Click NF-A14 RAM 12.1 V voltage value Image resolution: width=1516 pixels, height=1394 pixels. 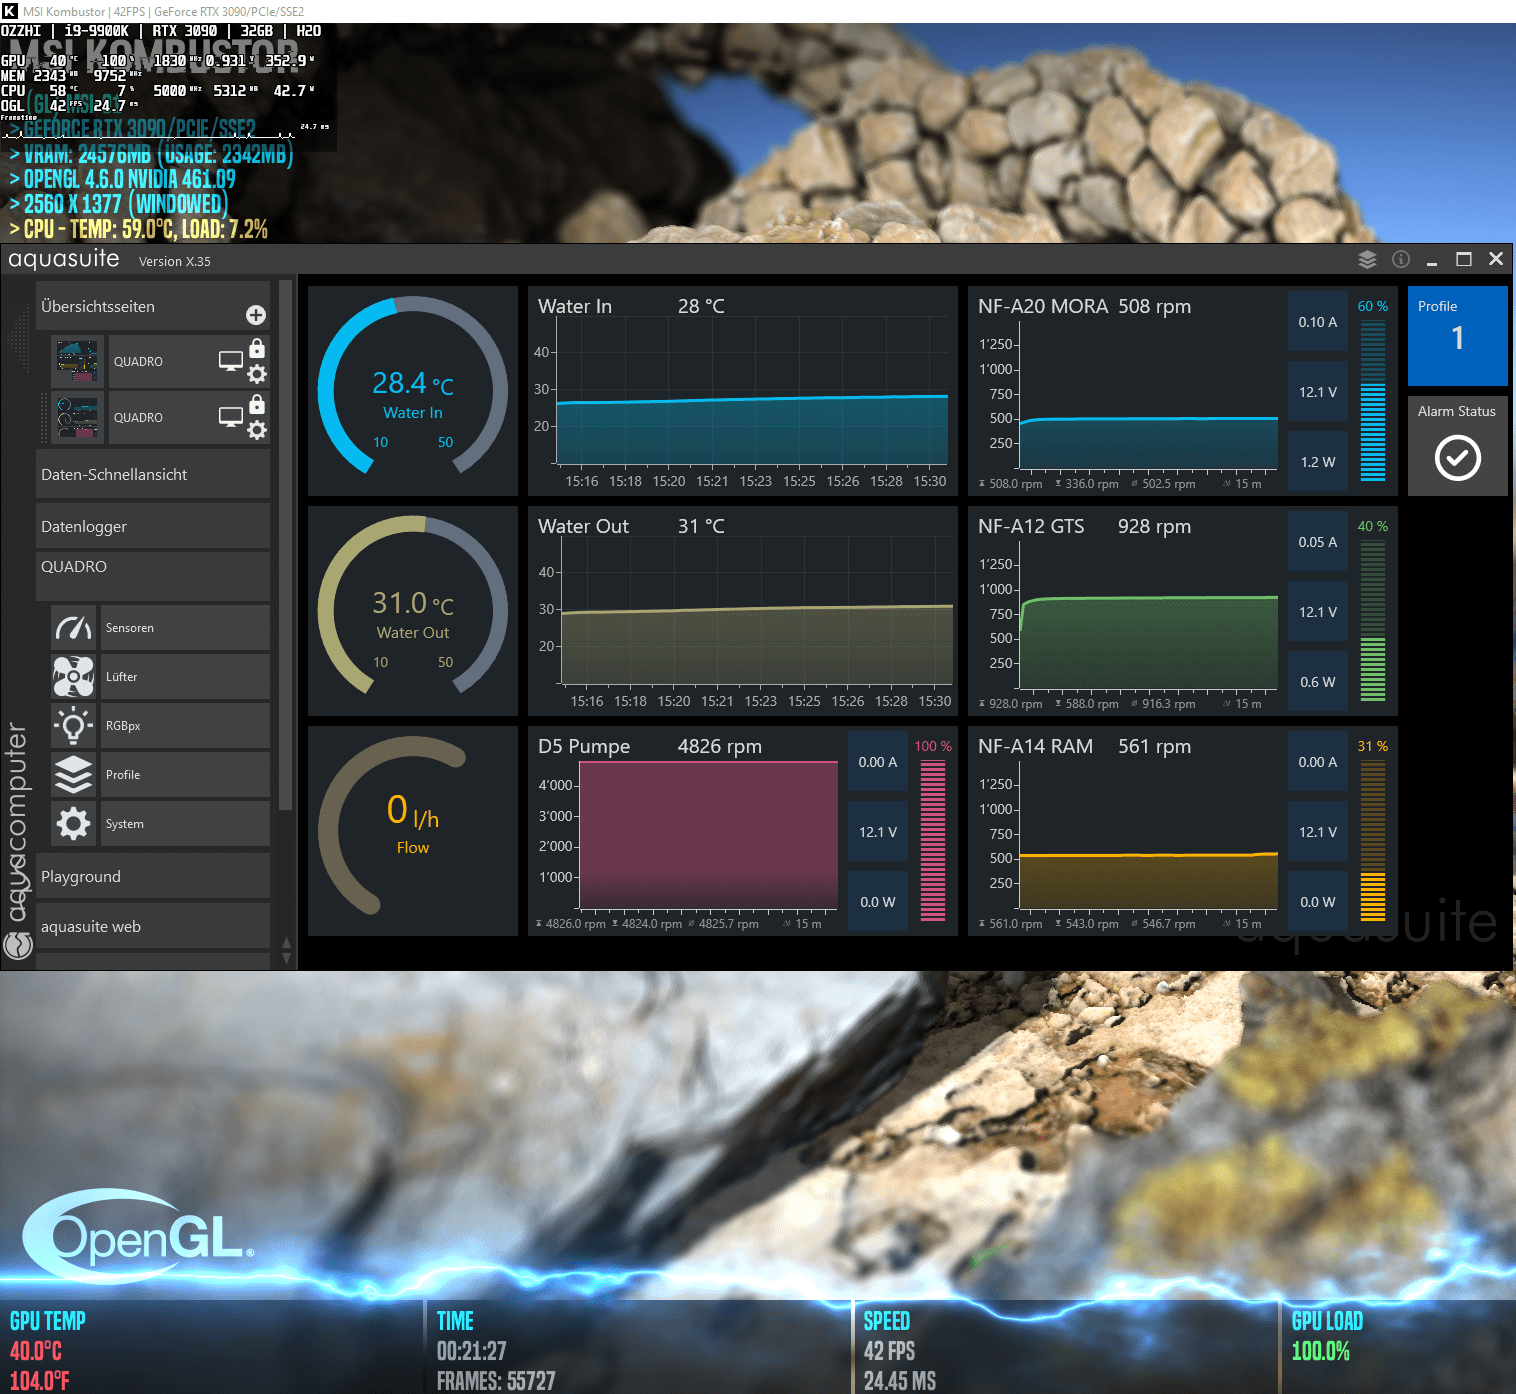pyautogui.click(x=1318, y=832)
